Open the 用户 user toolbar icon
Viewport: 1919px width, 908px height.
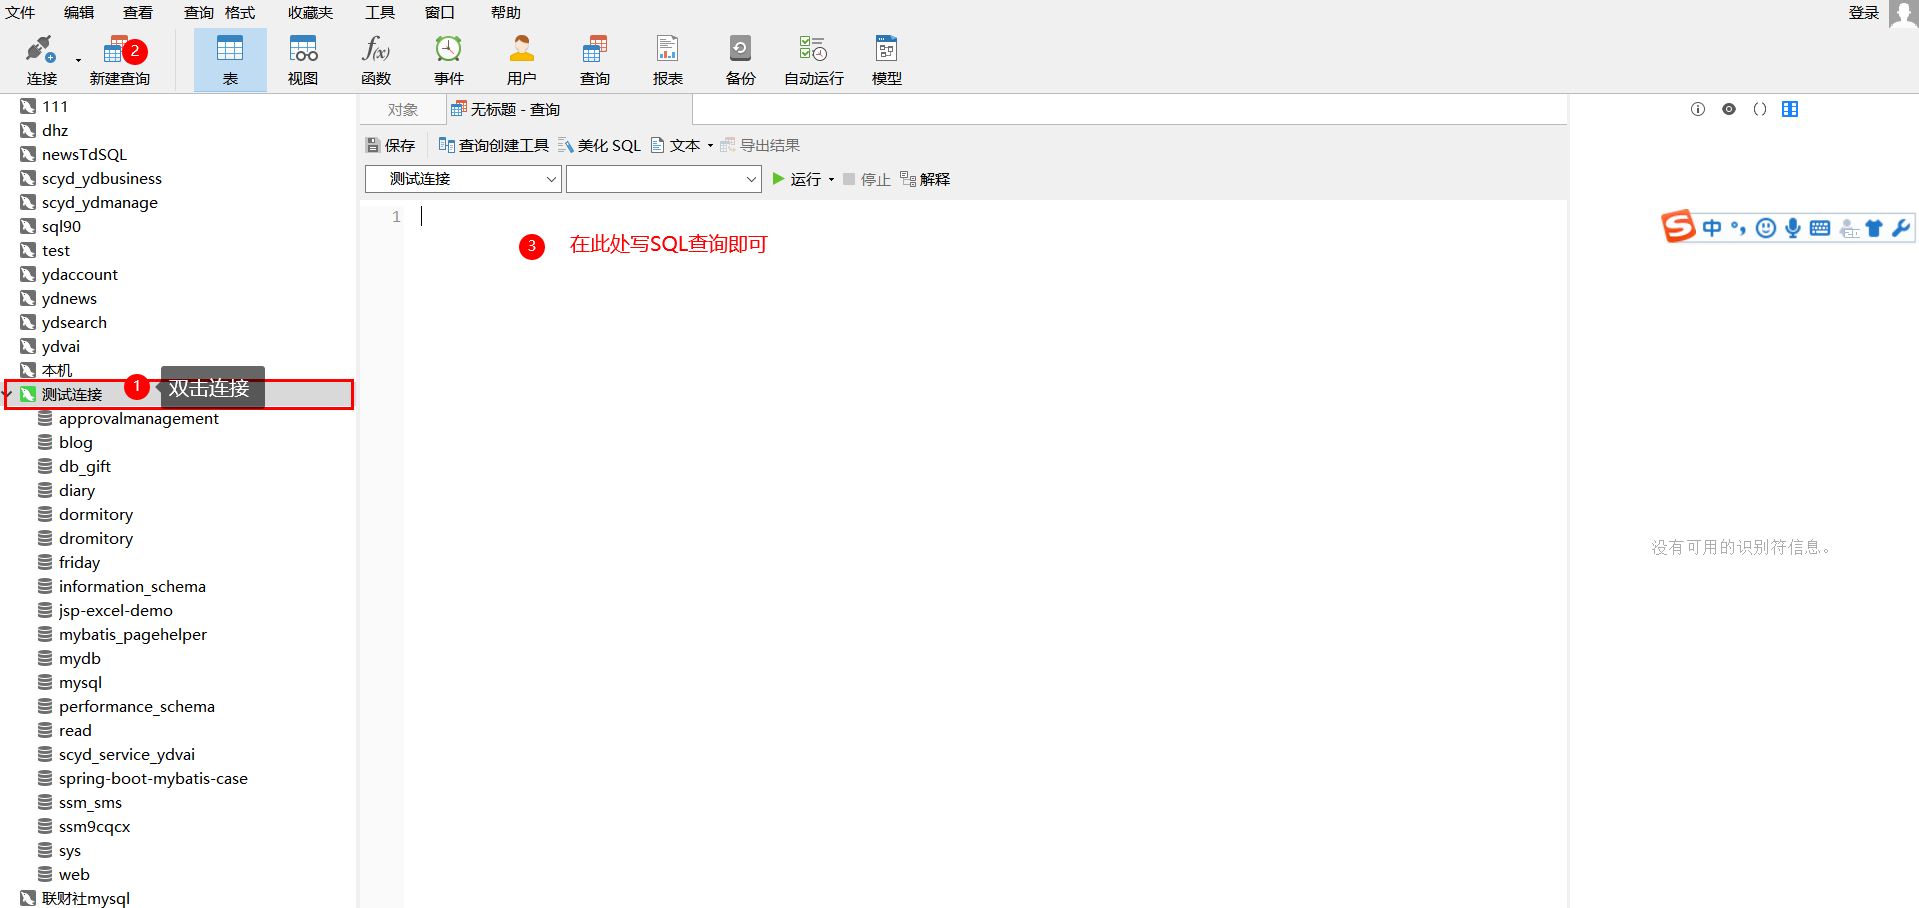(x=522, y=60)
